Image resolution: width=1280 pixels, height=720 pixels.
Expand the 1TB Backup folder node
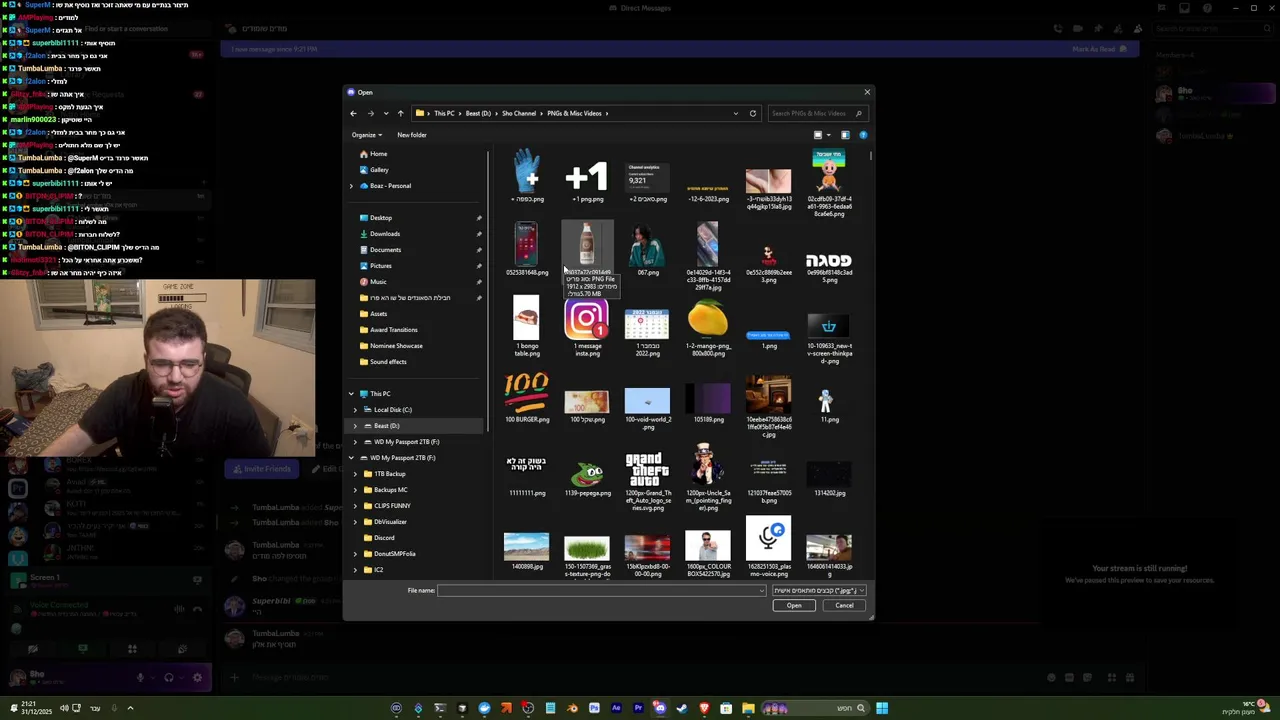coord(355,474)
